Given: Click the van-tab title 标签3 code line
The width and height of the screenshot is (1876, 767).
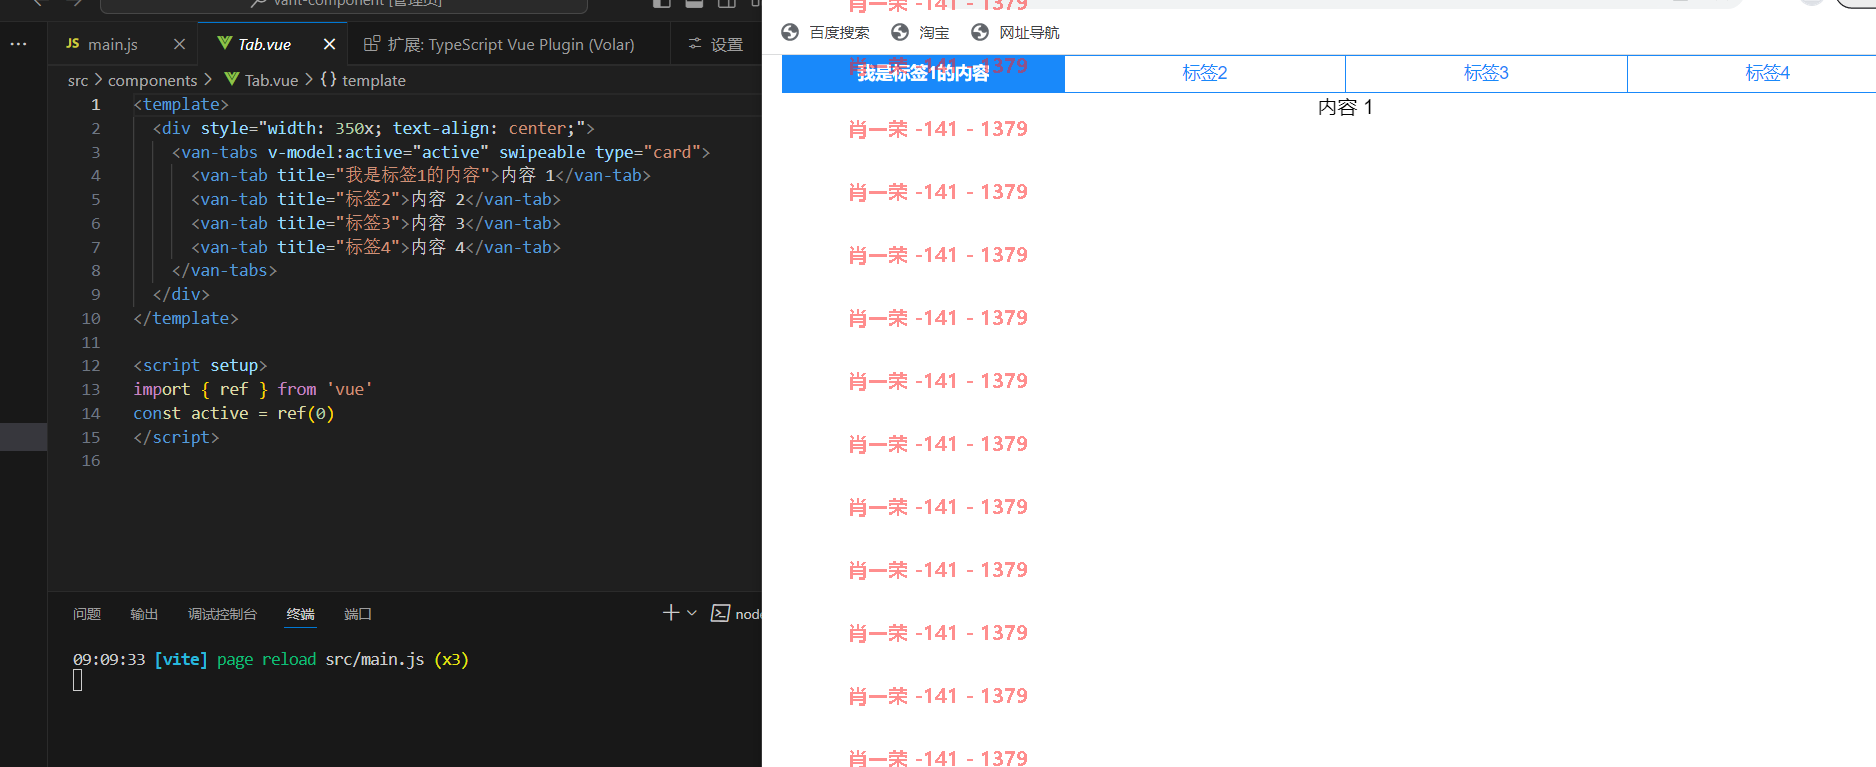Looking at the screenshot, I should pos(376,223).
